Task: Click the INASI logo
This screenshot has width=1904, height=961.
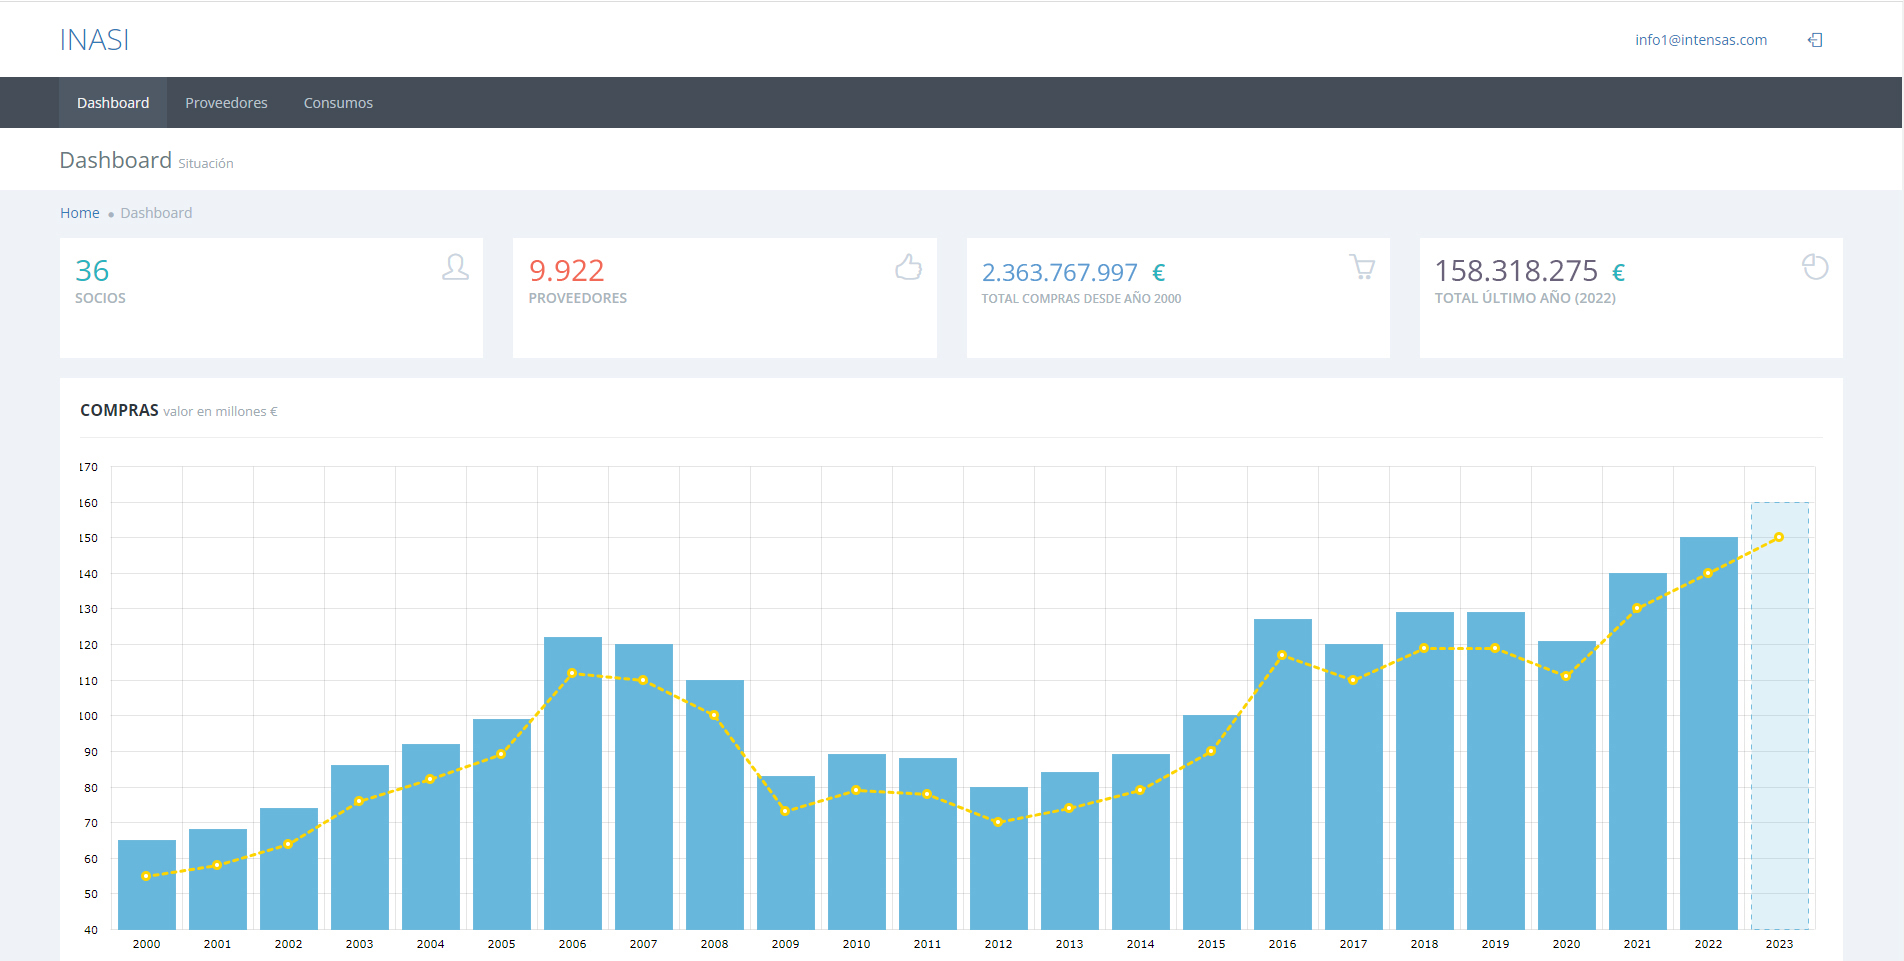Action: pyautogui.click(x=95, y=40)
